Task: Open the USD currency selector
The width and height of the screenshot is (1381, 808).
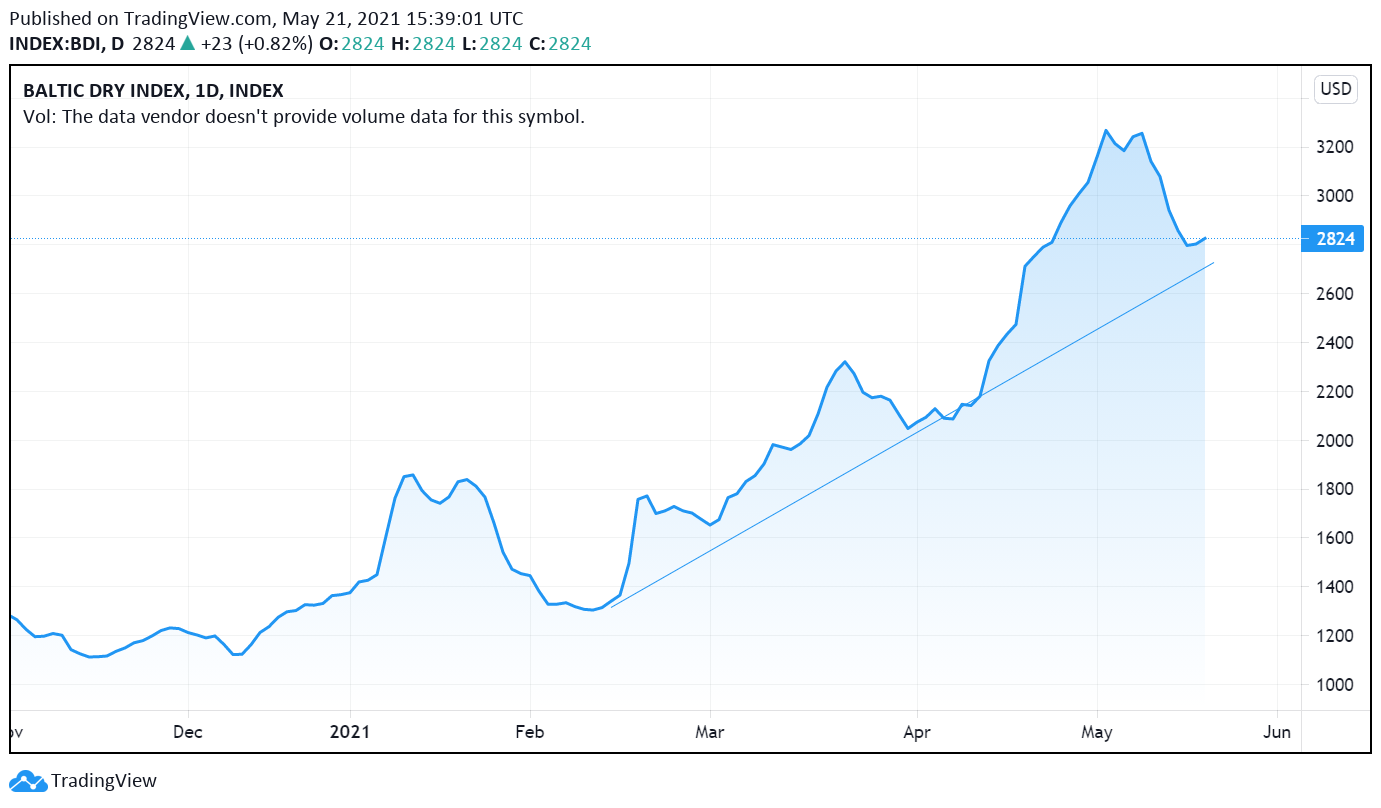Action: (1335, 89)
